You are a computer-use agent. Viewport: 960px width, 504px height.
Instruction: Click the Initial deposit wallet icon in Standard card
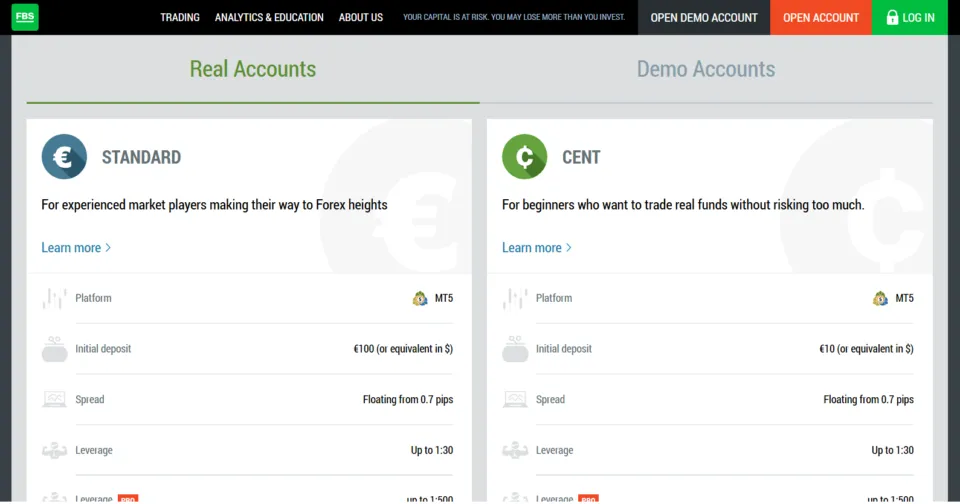click(54, 349)
